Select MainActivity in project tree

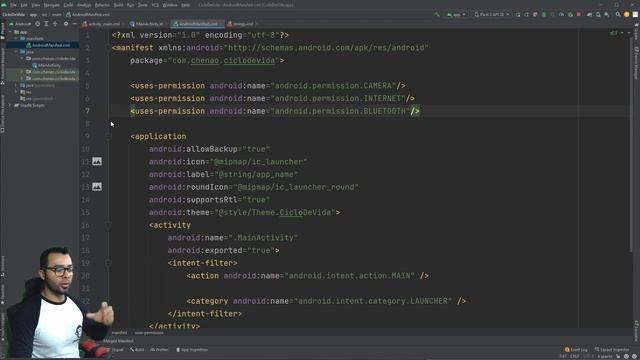[x=47, y=65]
